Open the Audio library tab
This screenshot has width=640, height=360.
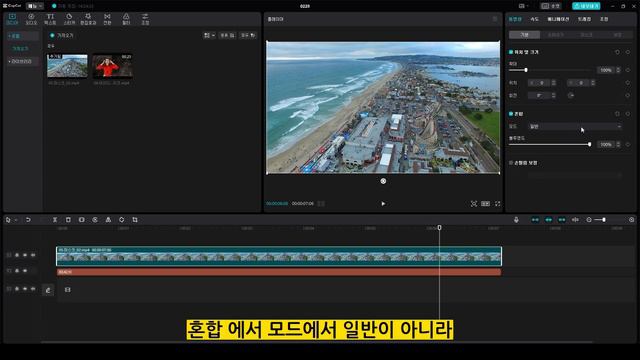(x=31, y=19)
